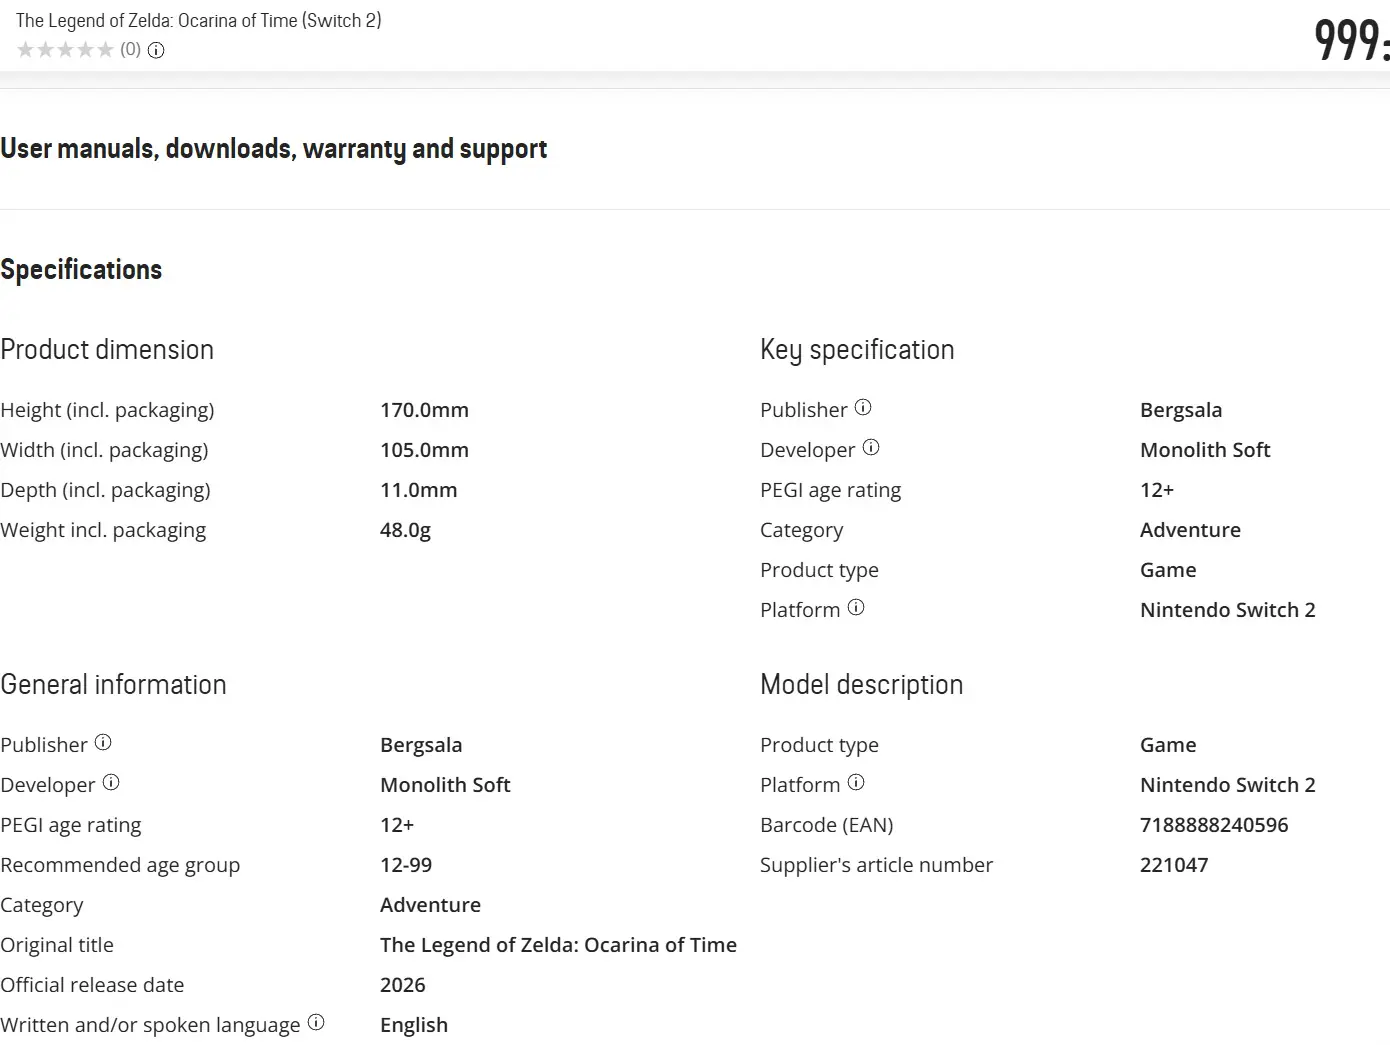1390x1045 pixels.
Task: Click info icon beside Key specification Developer
Action: click(871, 448)
